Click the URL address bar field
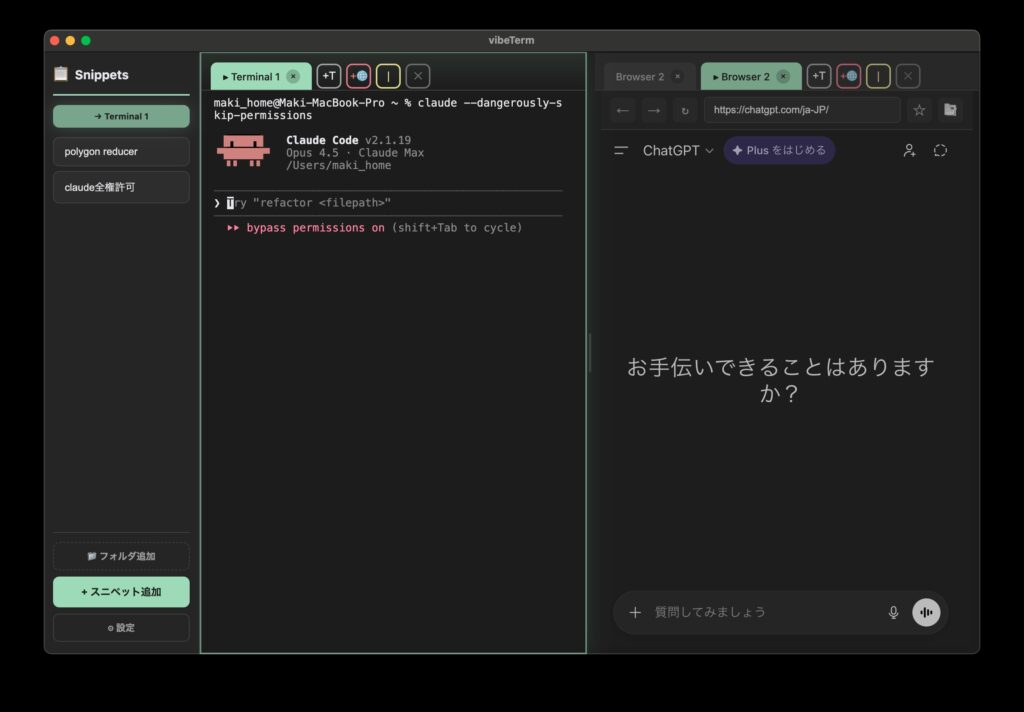Viewport: 1024px width, 712px height. 801,110
